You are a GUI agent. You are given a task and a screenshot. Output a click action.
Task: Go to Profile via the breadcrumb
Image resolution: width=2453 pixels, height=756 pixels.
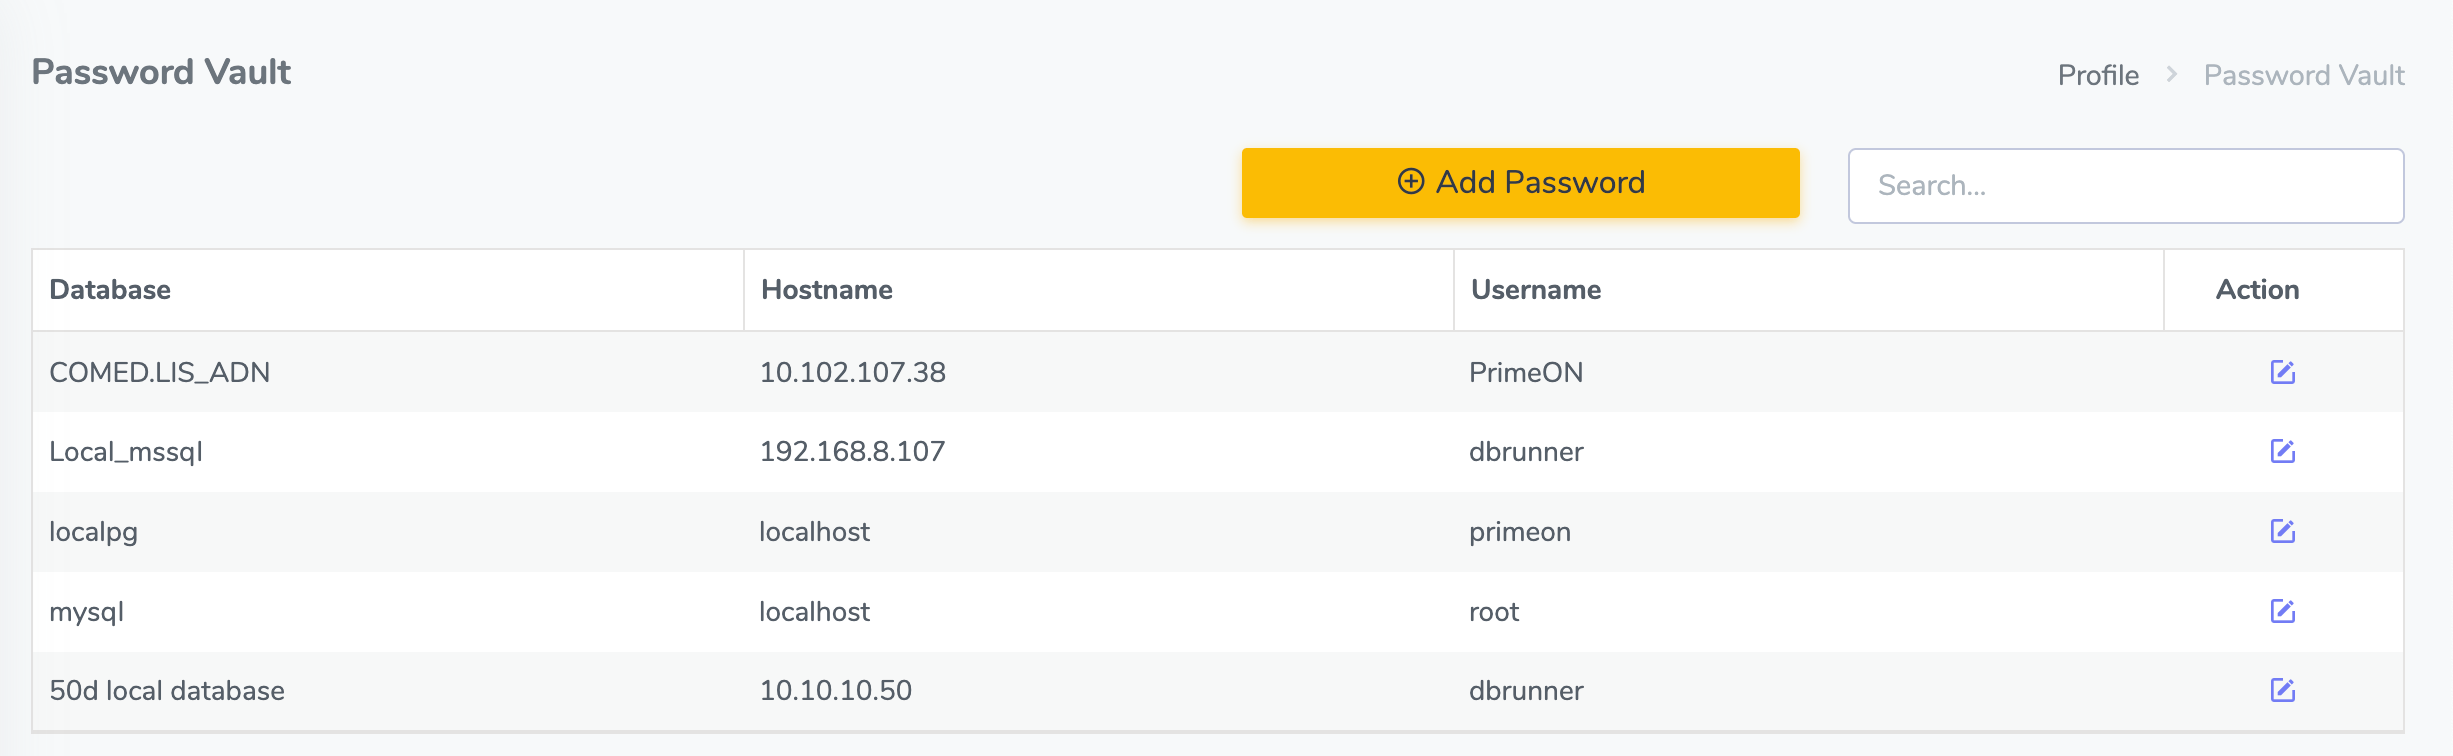point(2098,75)
